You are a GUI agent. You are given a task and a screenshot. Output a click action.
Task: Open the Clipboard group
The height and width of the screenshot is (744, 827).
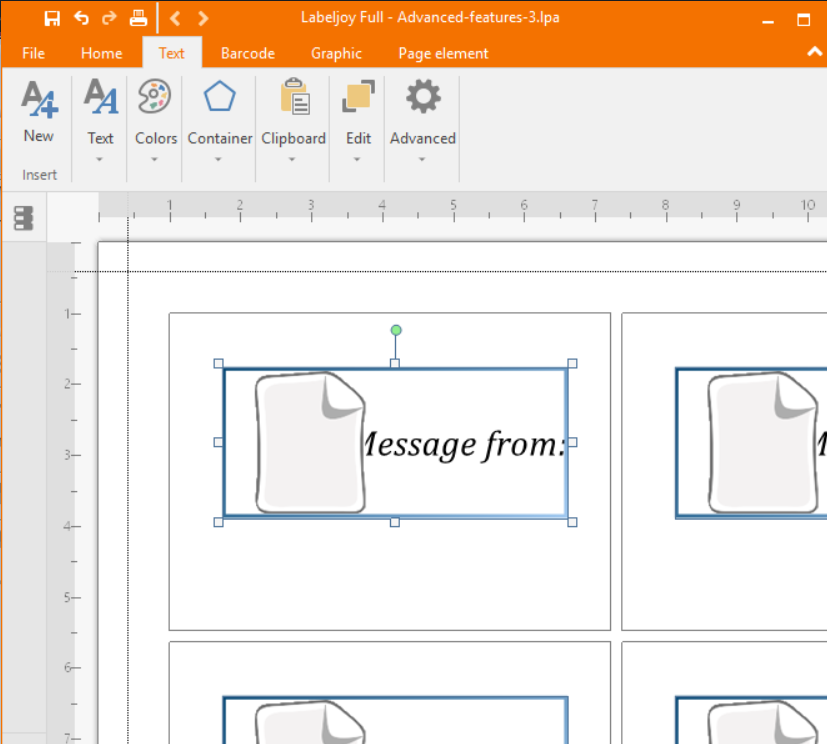tap(293, 120)
